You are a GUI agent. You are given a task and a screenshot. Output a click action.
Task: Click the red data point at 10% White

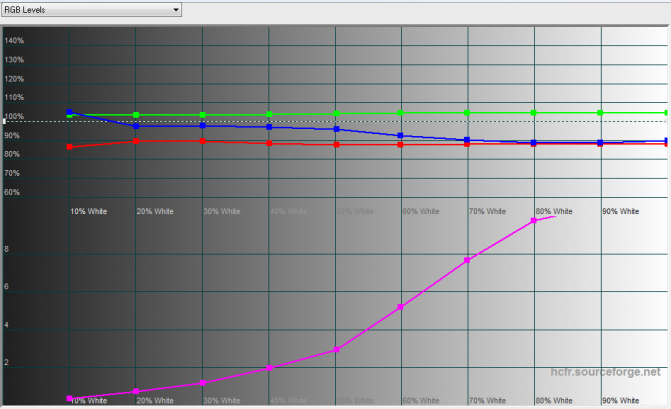click(69, 146)
